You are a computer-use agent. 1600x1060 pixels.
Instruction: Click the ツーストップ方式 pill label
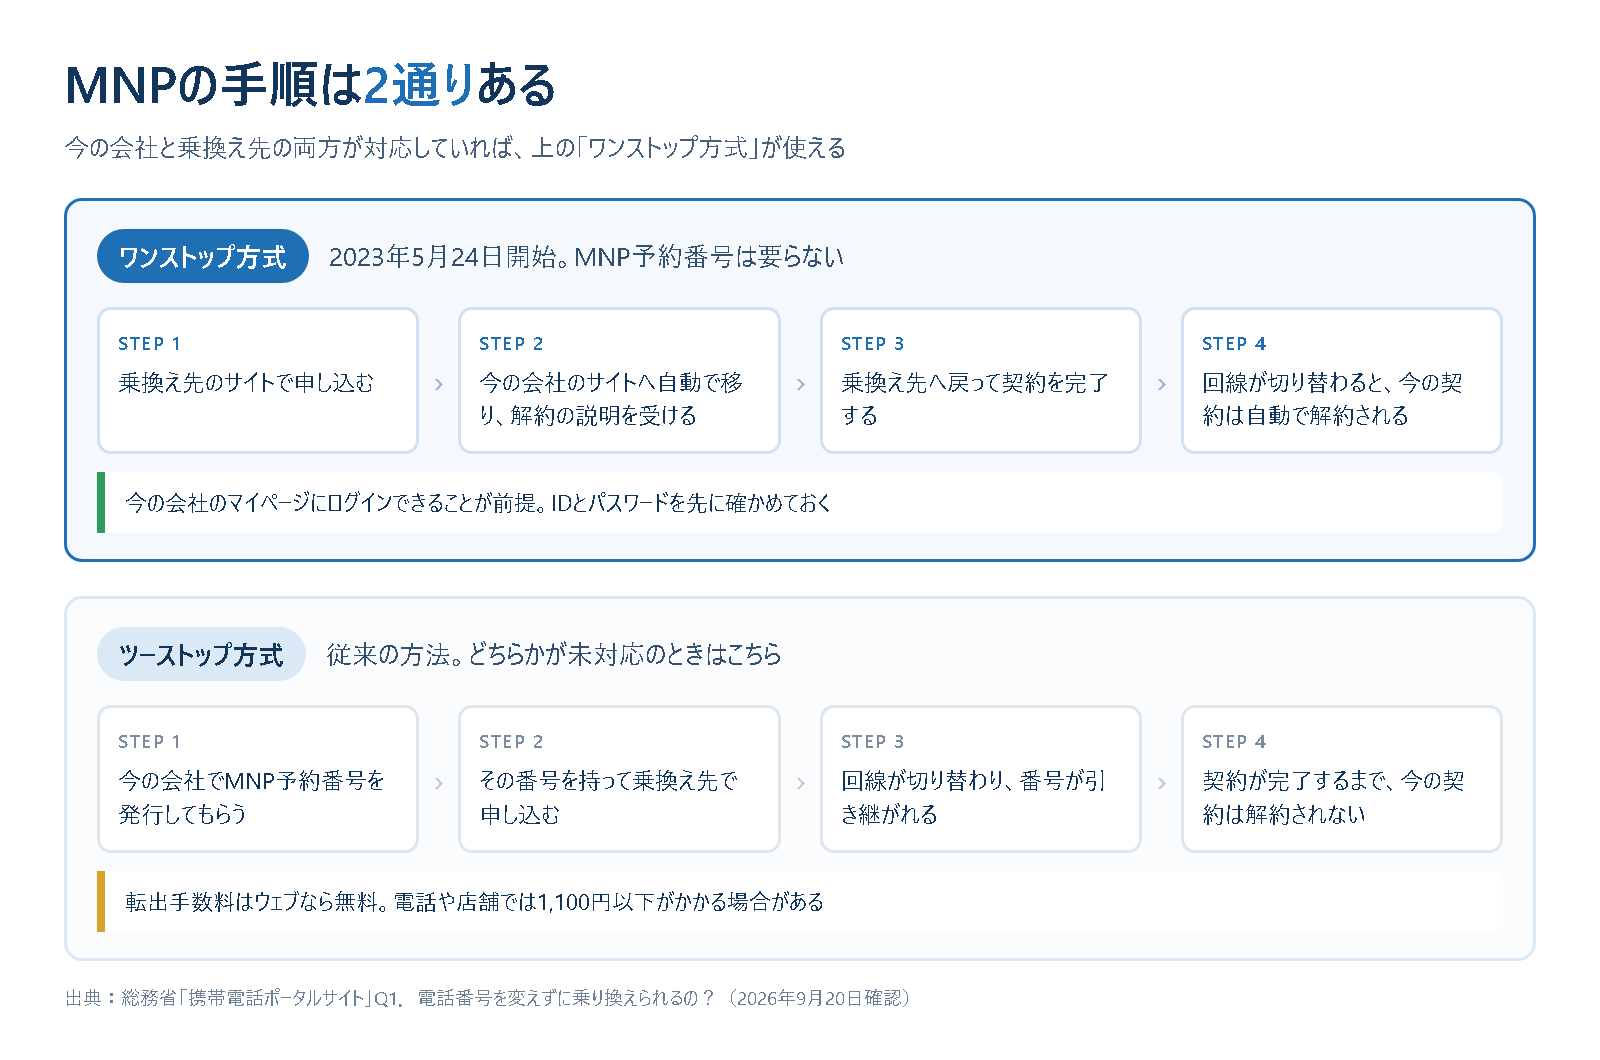coord(201,655)
